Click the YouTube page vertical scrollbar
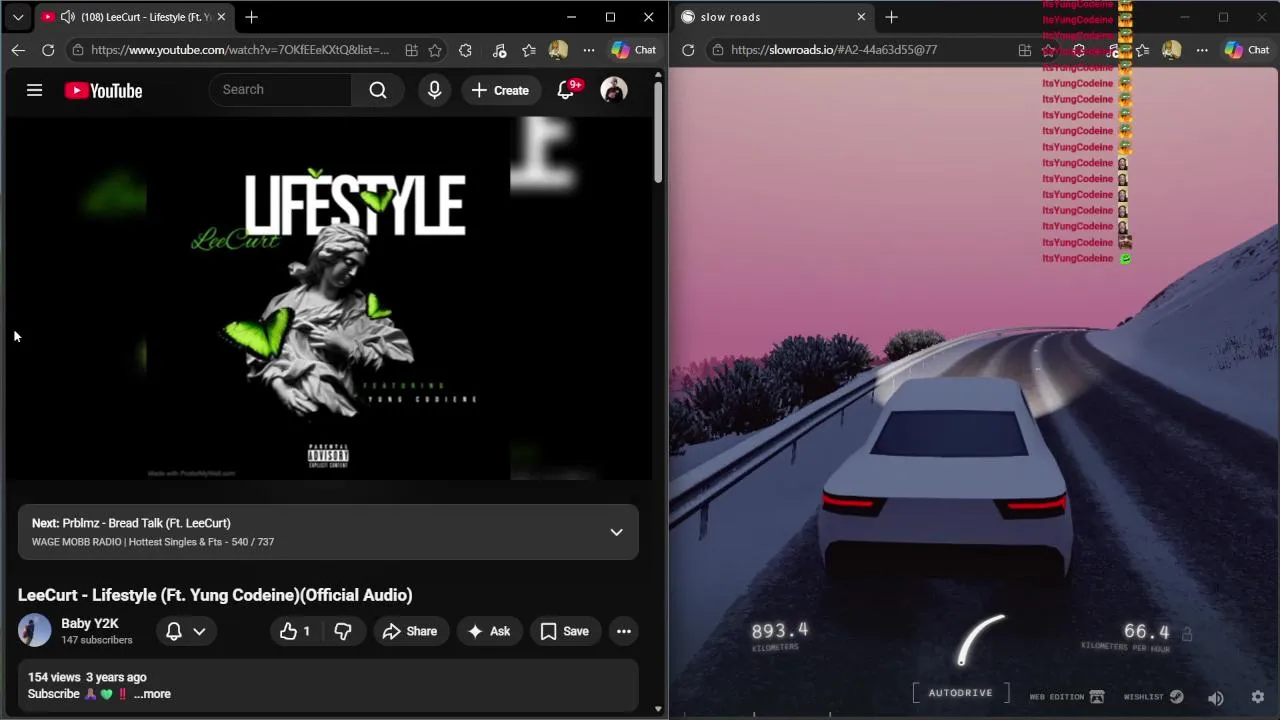 pos(658,132)
